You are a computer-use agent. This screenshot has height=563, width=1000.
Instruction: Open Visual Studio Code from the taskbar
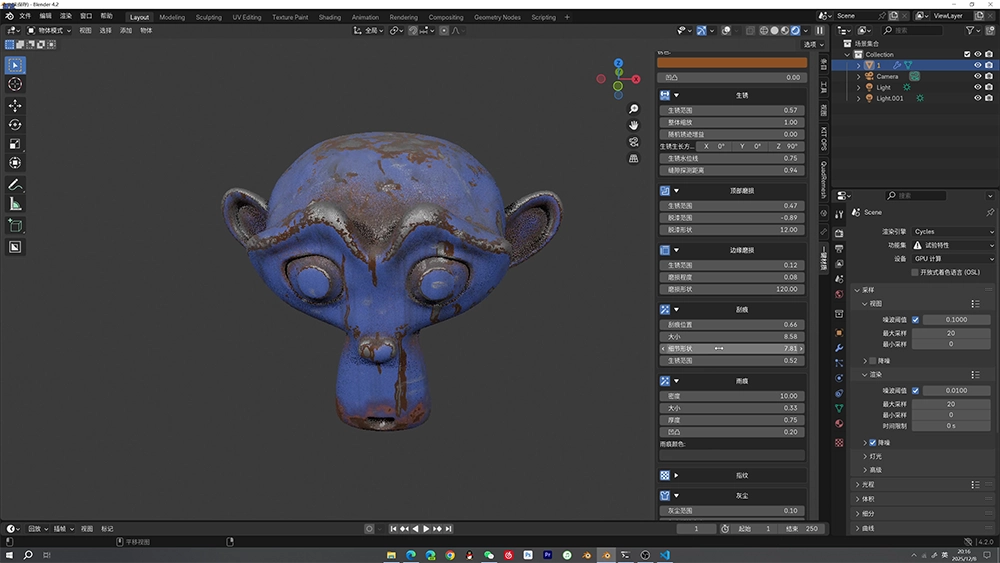(664, 554)
